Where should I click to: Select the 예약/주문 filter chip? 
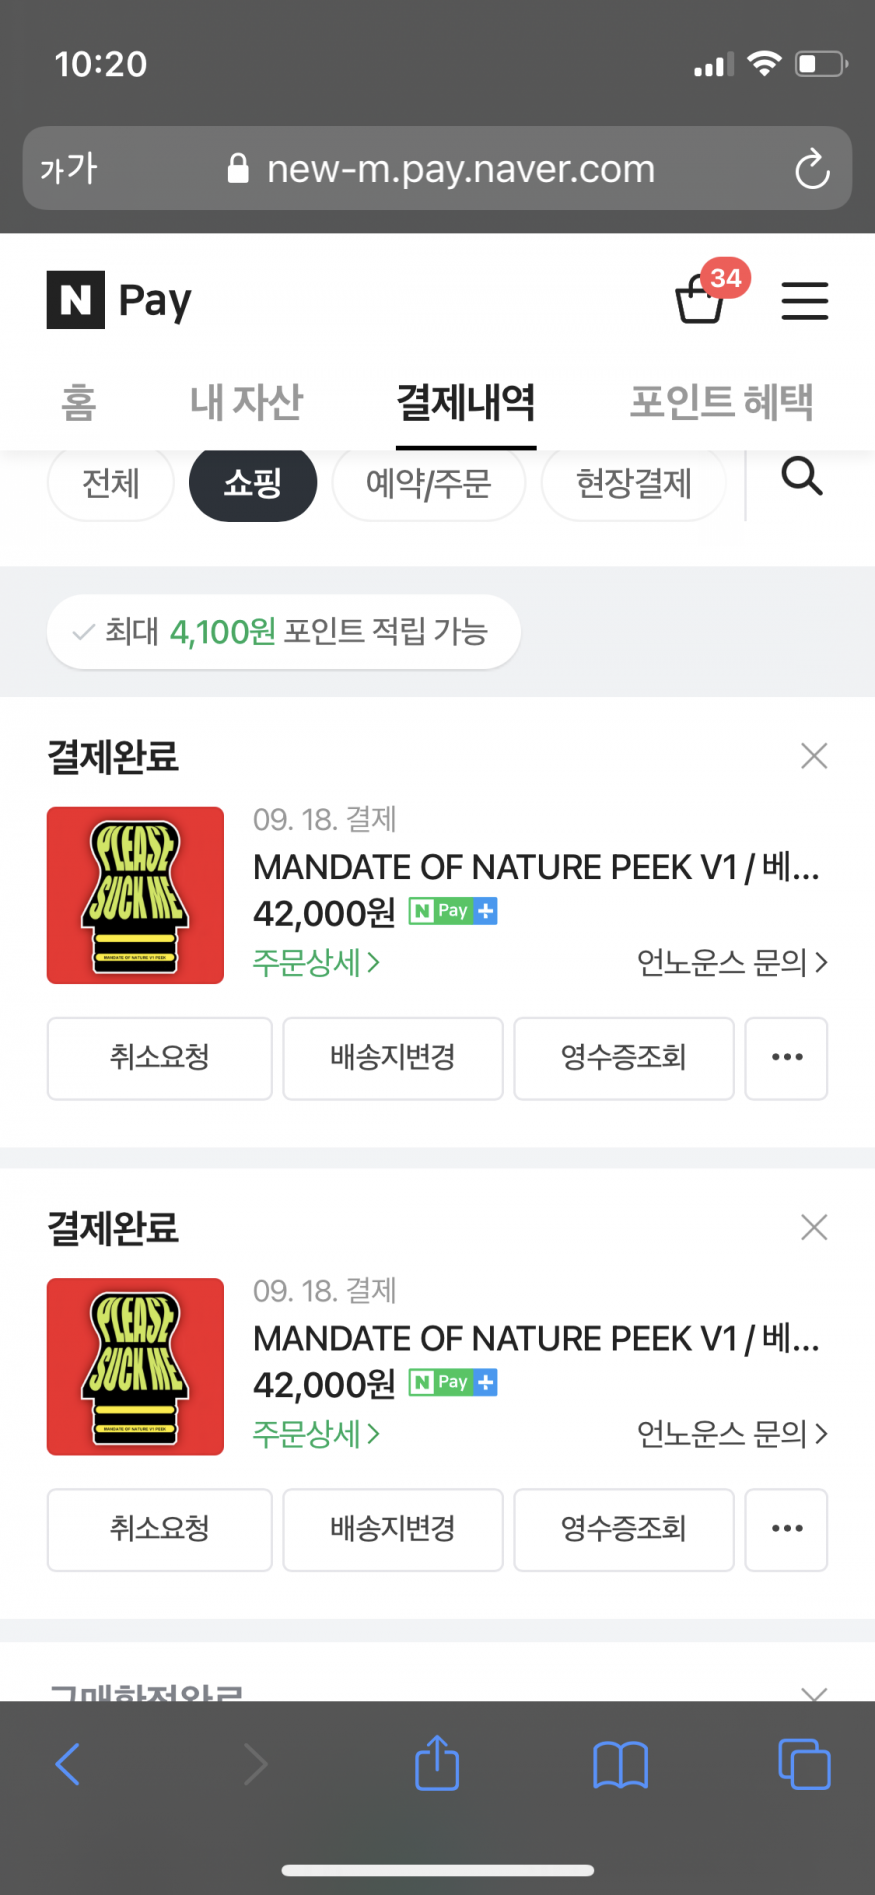[428, 484]
